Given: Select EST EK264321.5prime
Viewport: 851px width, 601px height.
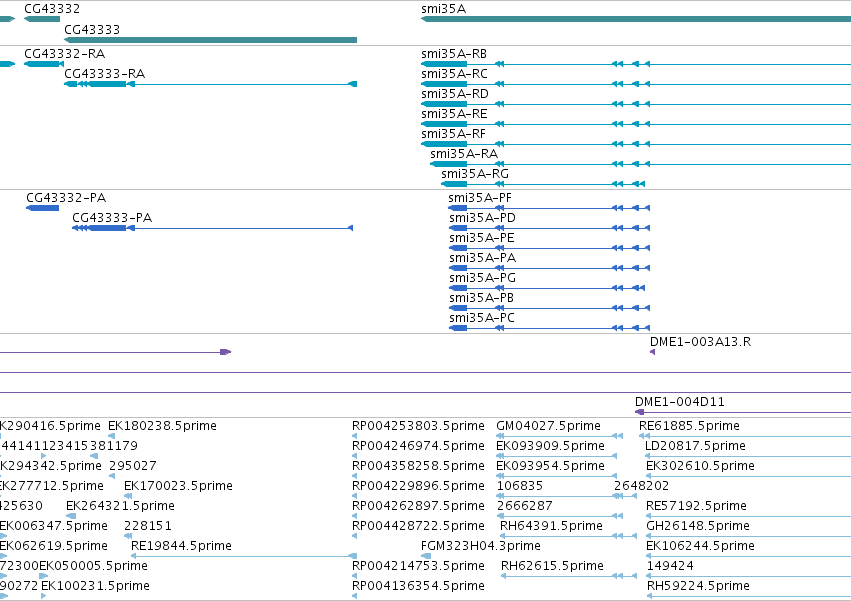Looking at the screenshot, I should (120, 506).
